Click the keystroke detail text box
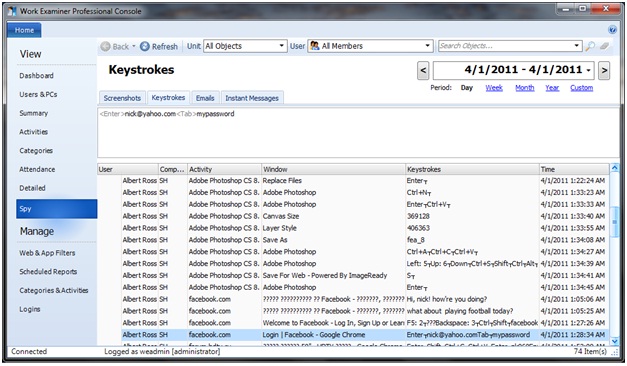The image size is (627, 366). click(358, 132)
